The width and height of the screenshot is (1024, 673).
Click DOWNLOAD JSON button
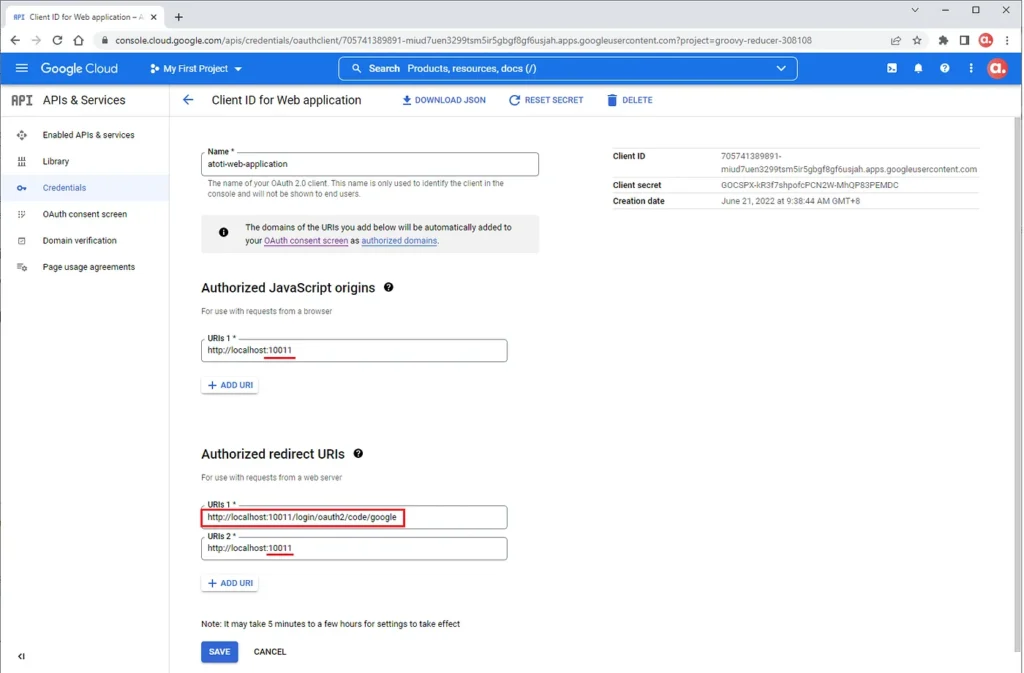pyautogui.click(x=443, y=100)
